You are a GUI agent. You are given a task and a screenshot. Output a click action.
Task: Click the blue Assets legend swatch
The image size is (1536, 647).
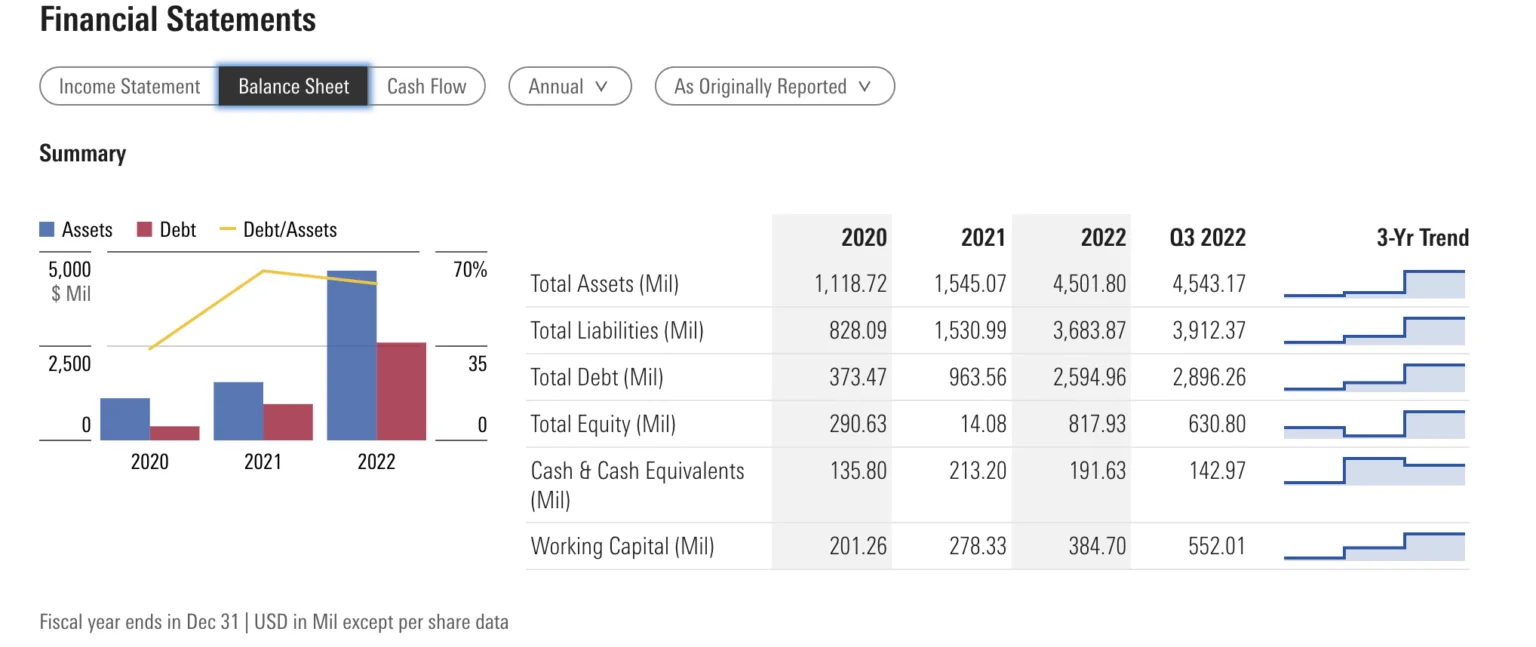click(x=47, y=230)
